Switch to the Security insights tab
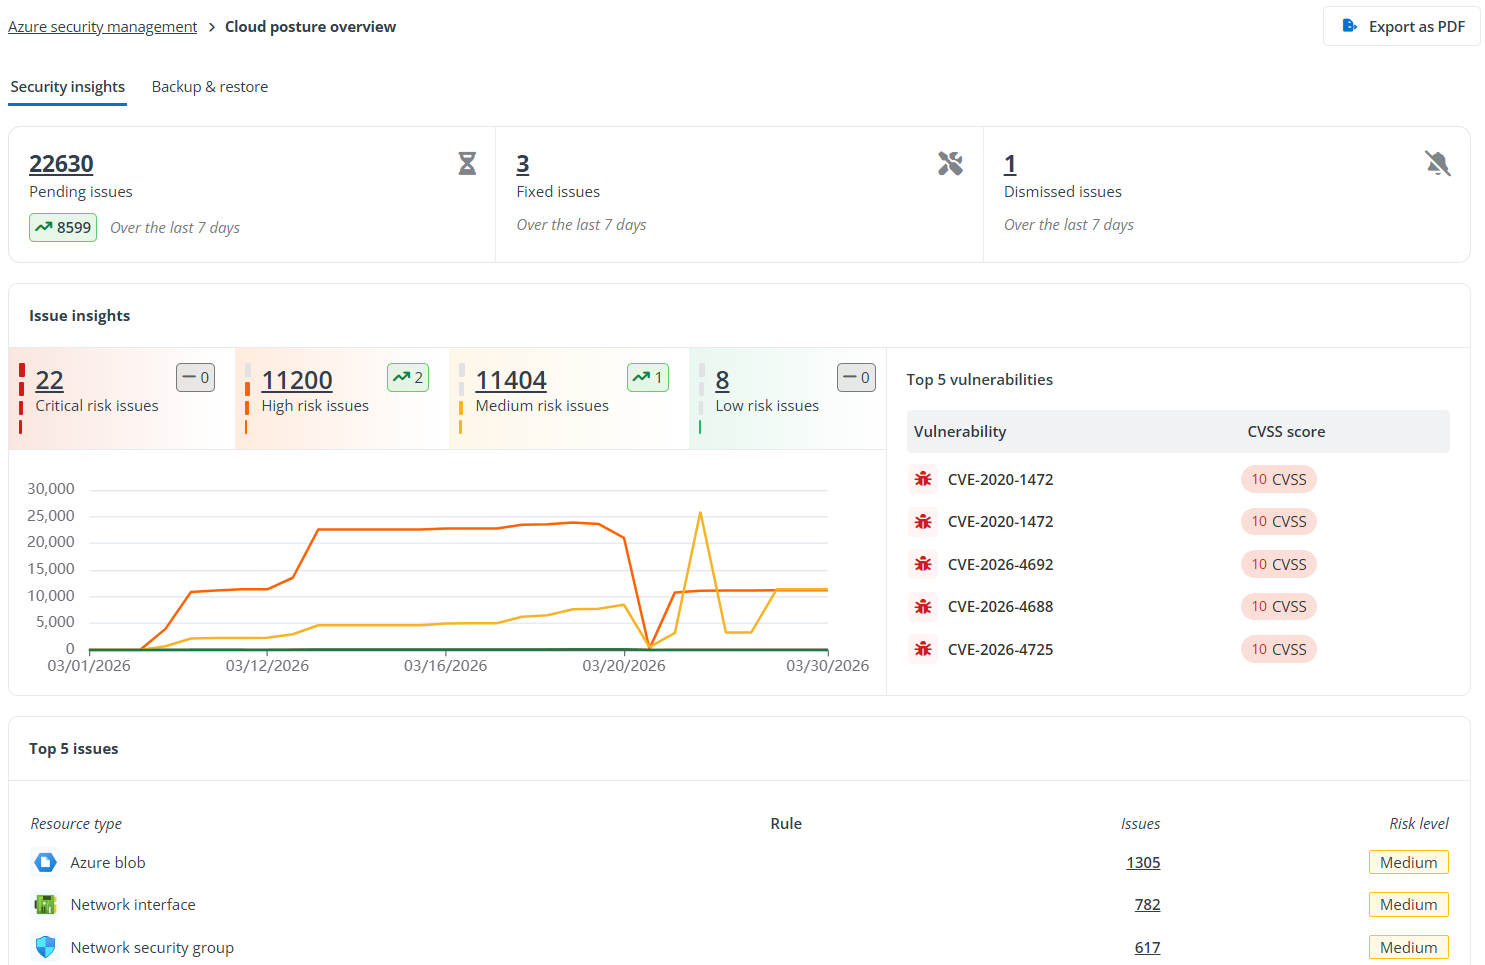 pos(68,87)
